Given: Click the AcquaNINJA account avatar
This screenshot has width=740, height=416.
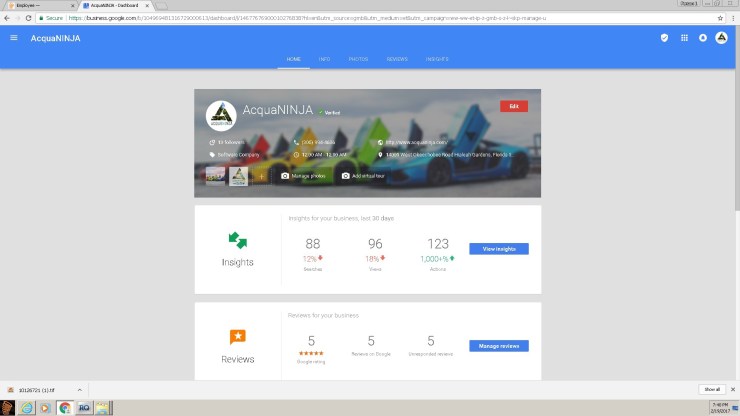Looking at the screenshot, I should [x=722, y=38].
